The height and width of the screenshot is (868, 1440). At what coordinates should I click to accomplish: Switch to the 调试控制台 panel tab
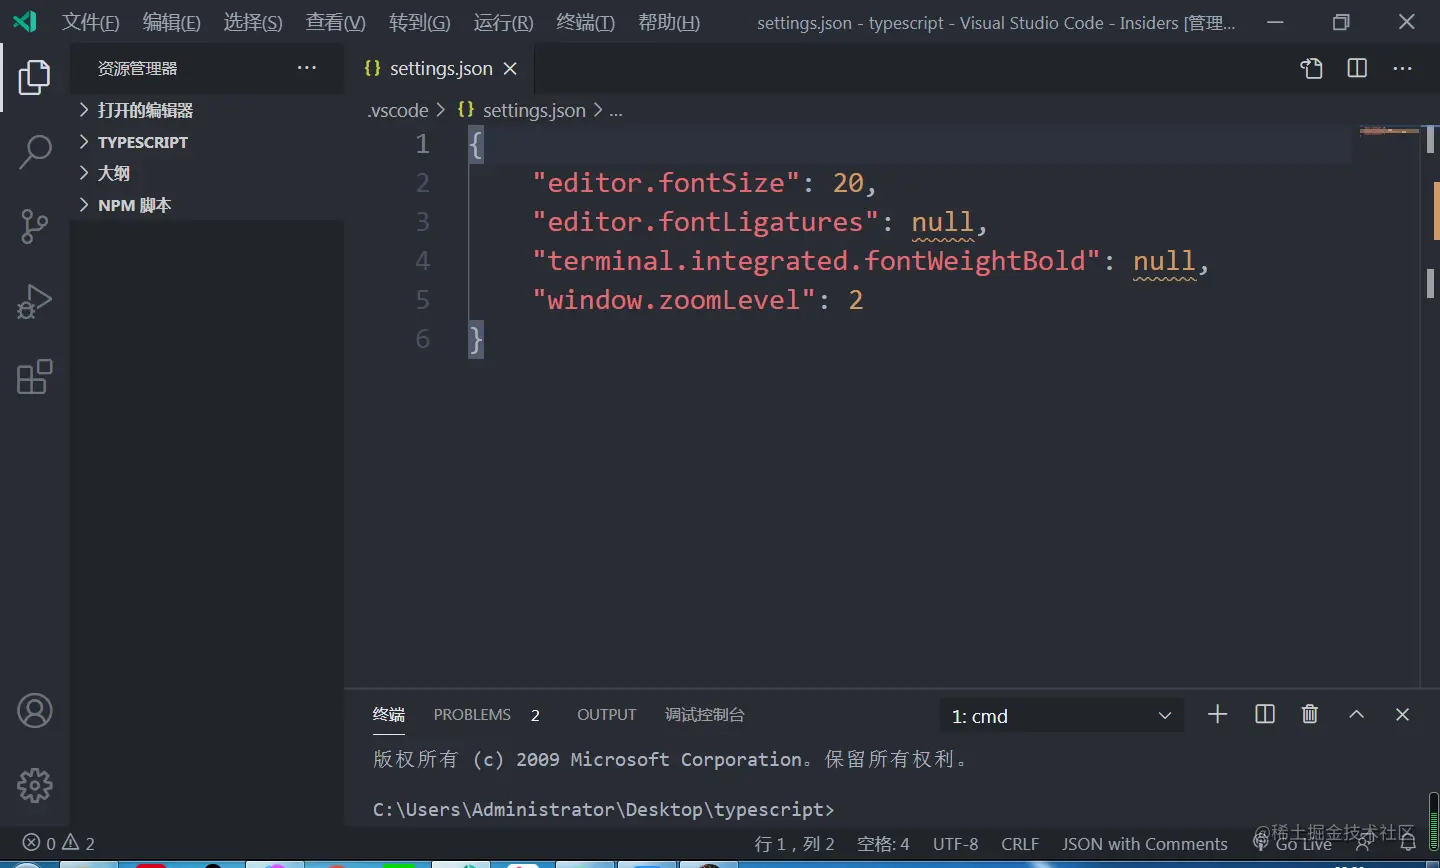[704, 714]
